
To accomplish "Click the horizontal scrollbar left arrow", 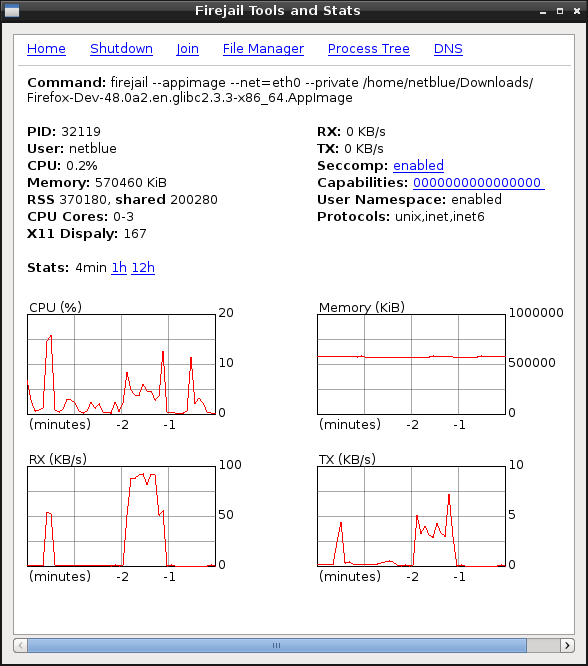I will (20, 646).
